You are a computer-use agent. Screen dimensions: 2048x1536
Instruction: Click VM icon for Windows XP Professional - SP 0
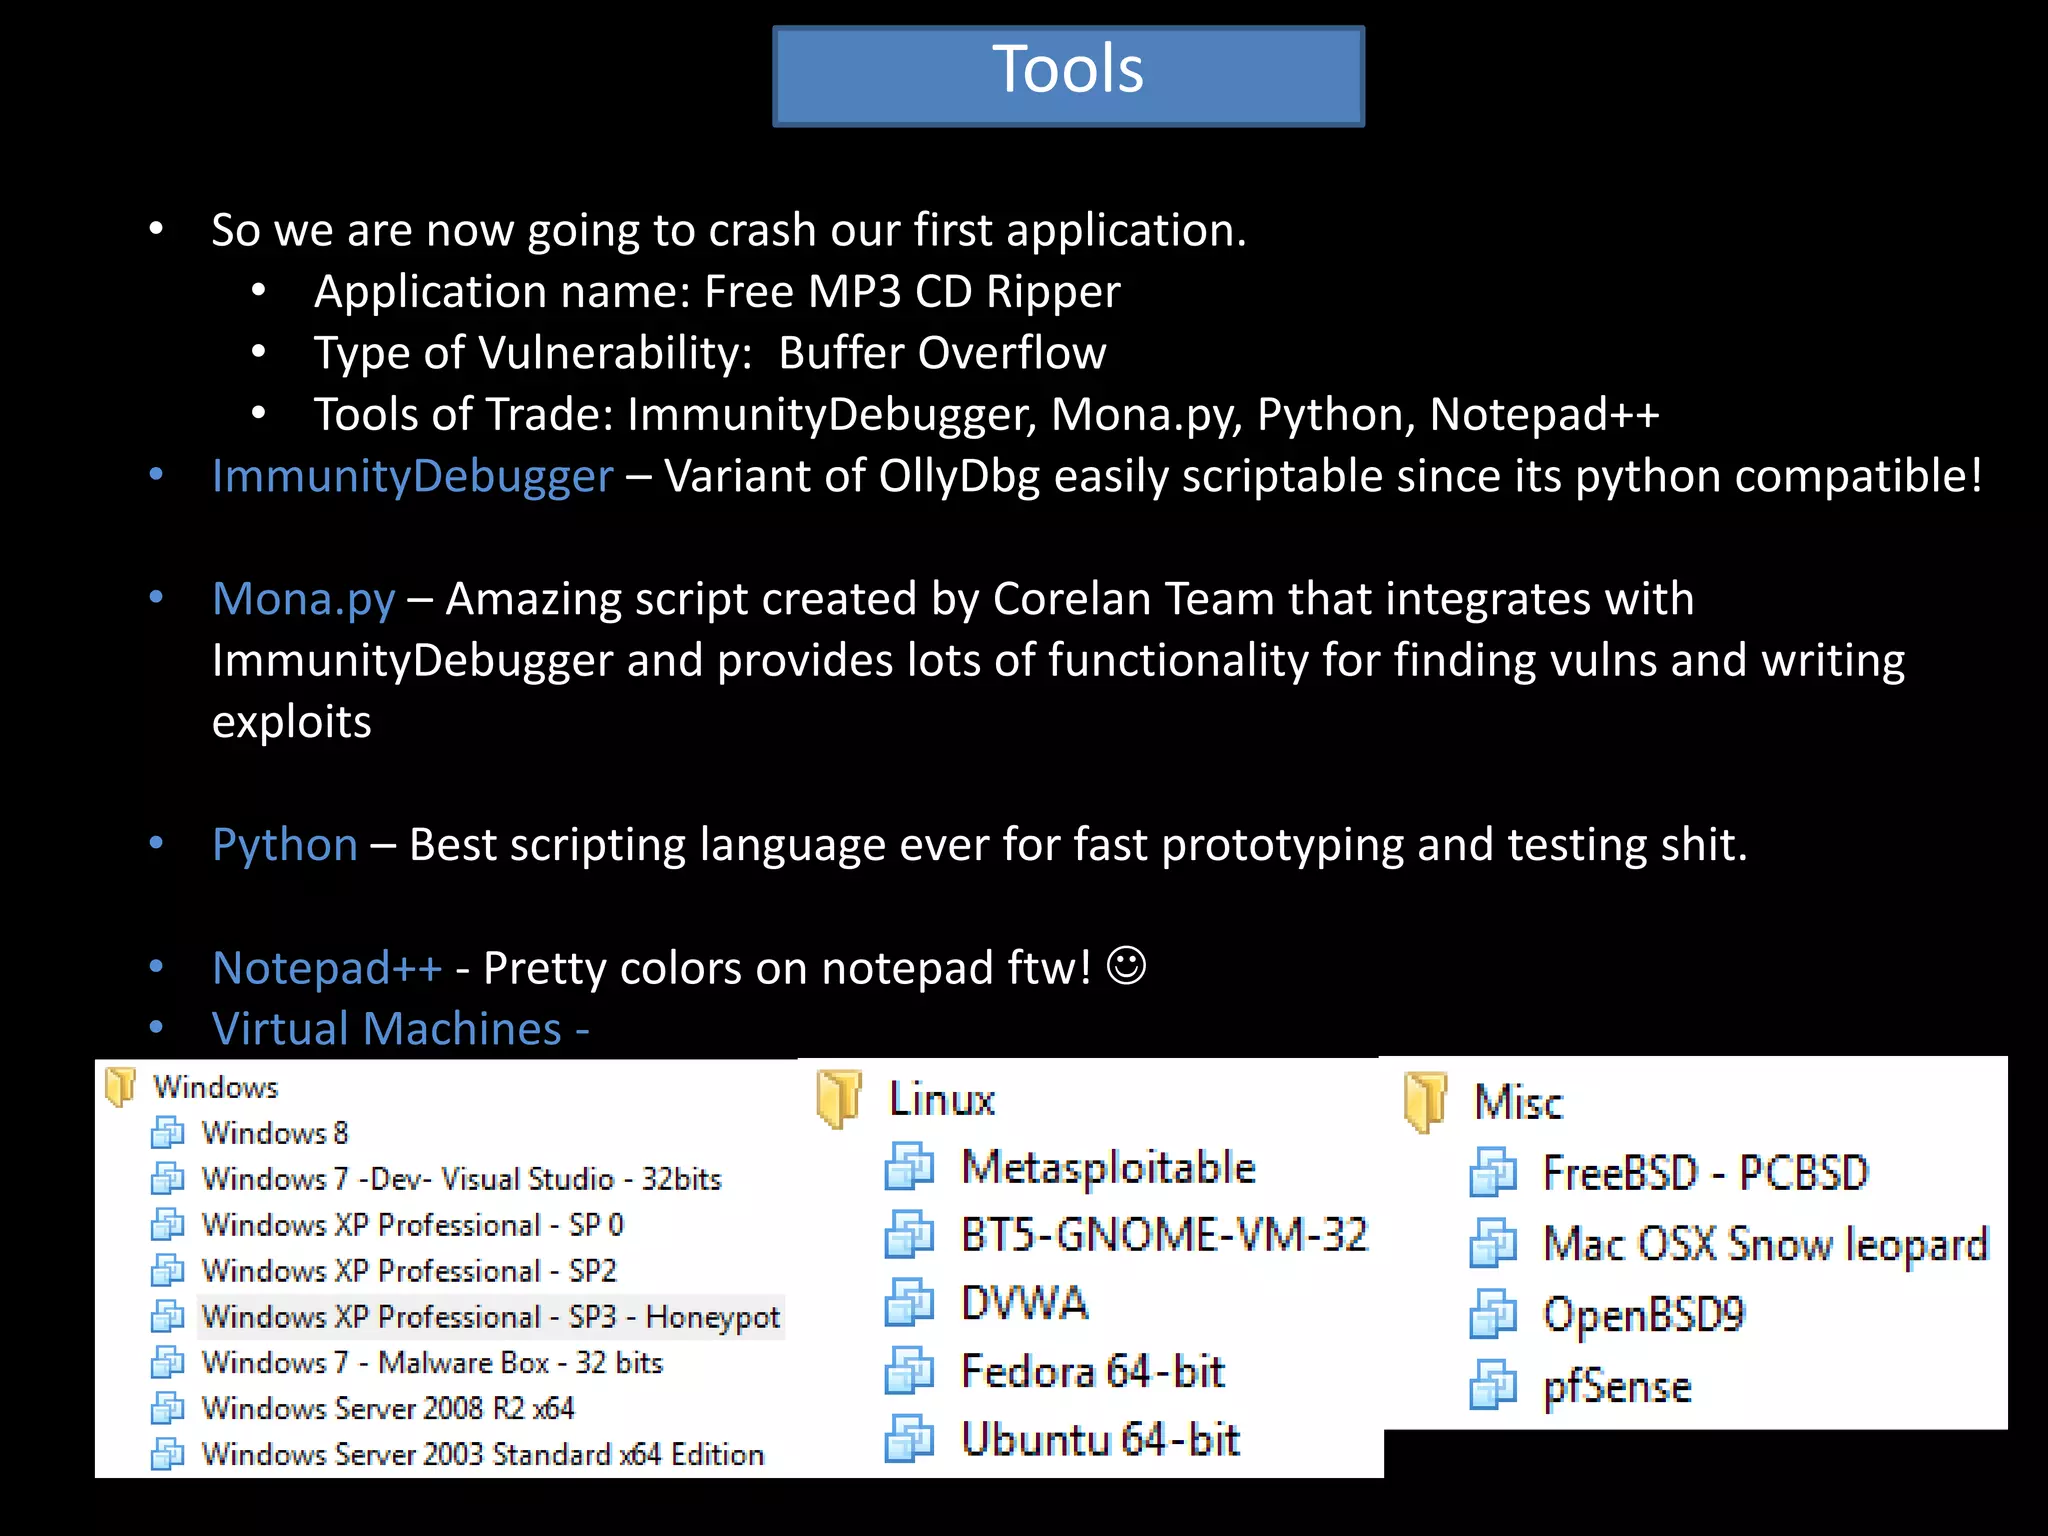(x=167, y=1224)
